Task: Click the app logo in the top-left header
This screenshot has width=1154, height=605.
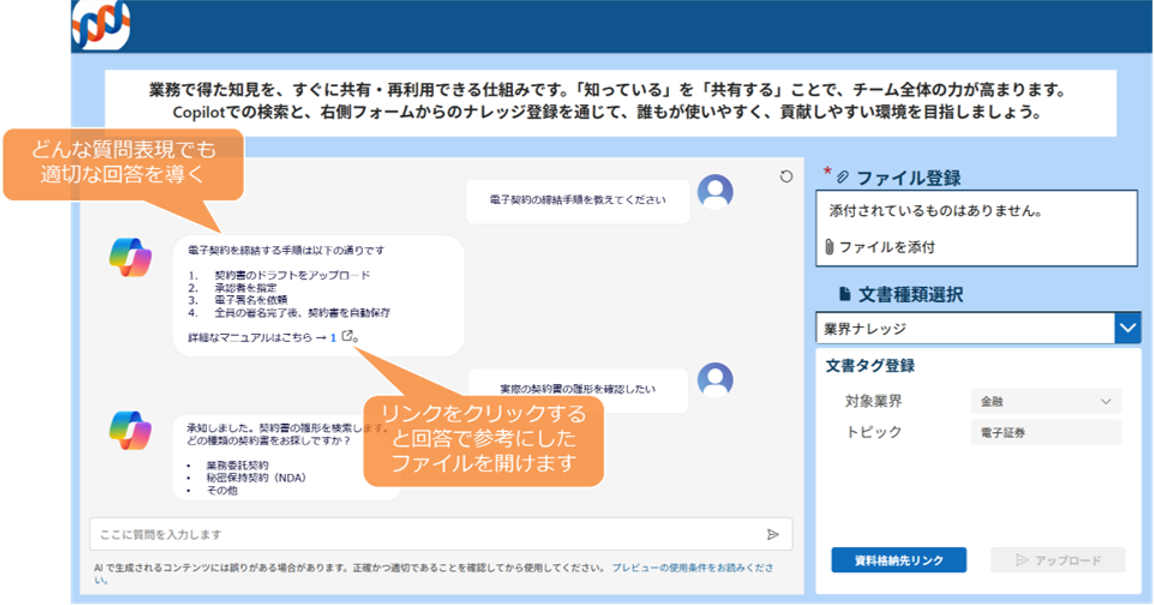Action: [100, 24]
